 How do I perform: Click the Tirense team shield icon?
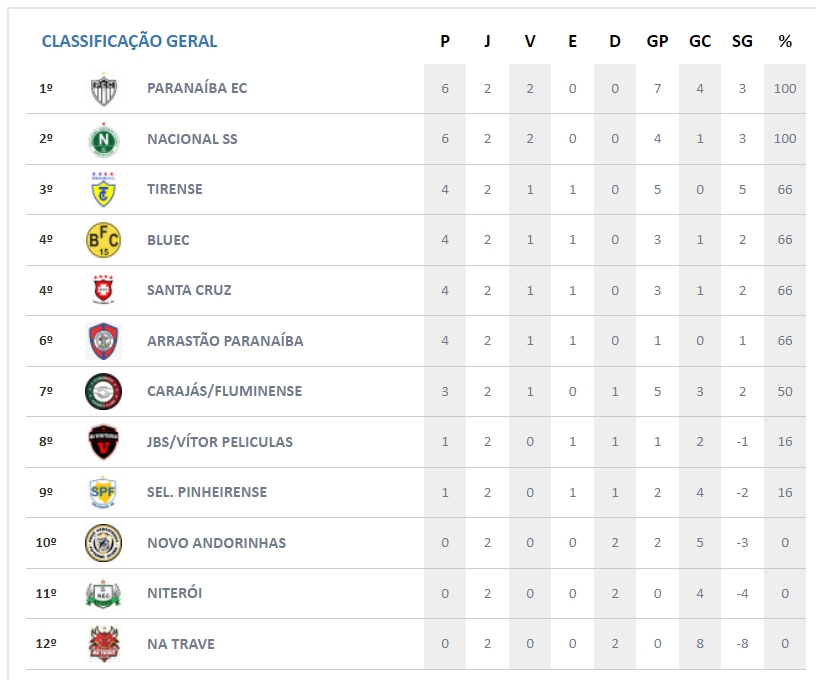[103, 189]
